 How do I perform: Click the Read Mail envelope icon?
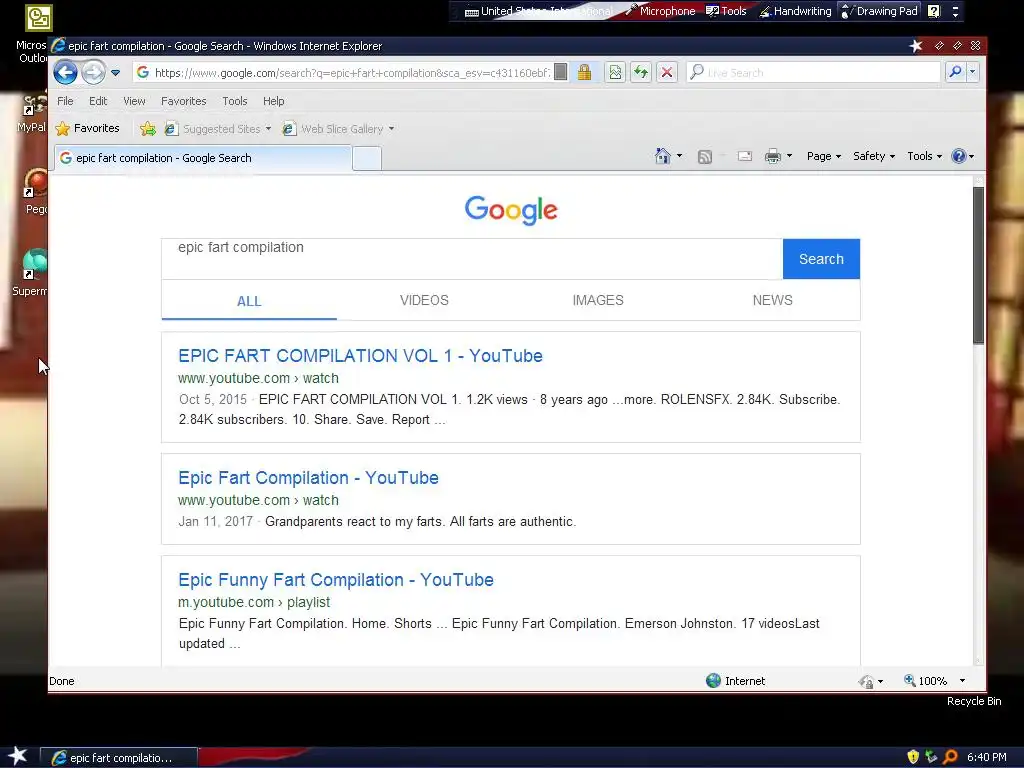(744, 156)
